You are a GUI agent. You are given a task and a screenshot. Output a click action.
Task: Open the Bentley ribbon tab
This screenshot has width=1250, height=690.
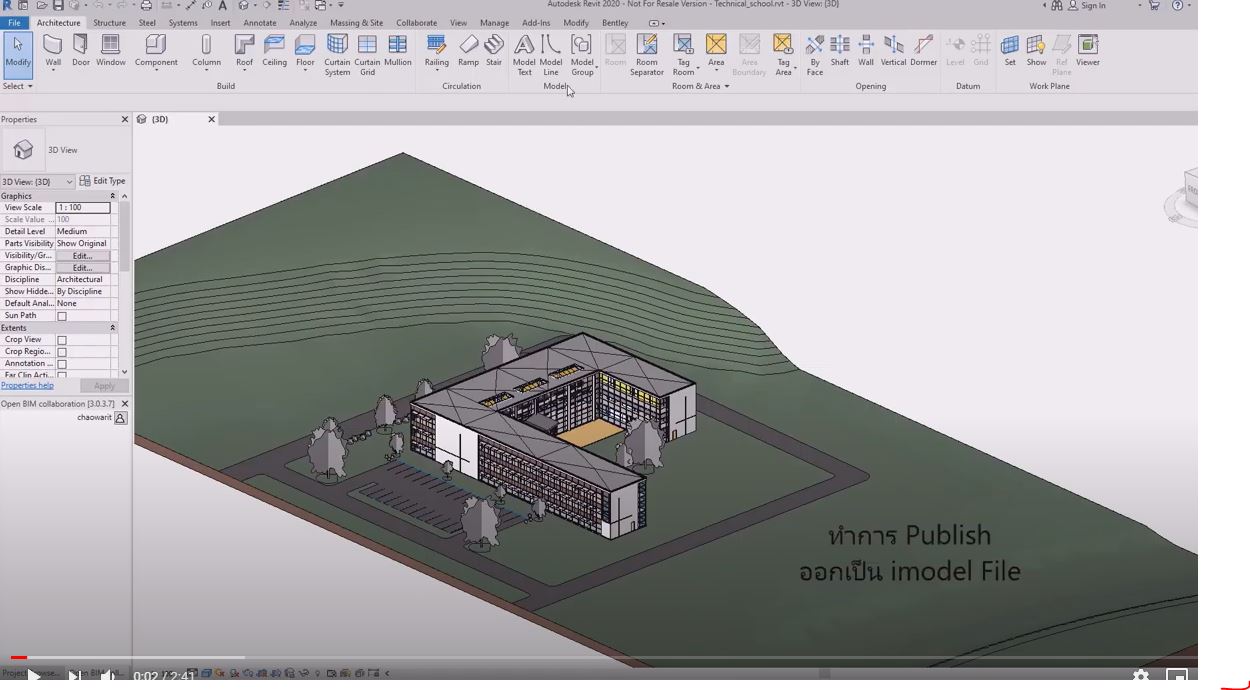[614, 22]
